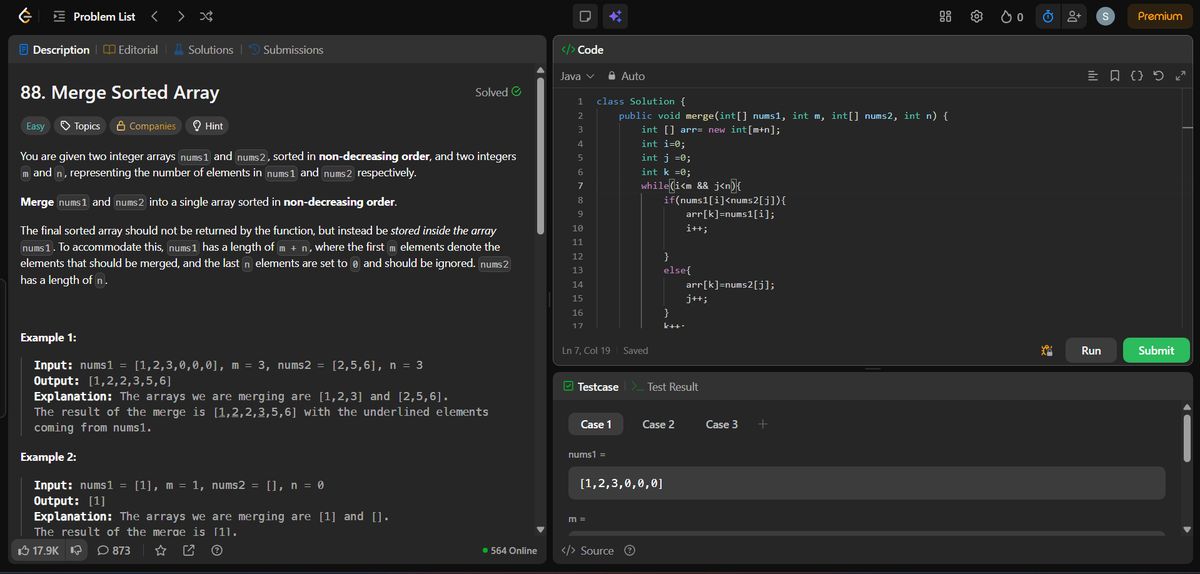1200x574 pixels.
Task: Switch to the Submissions tab
Action: coord(285,50)
